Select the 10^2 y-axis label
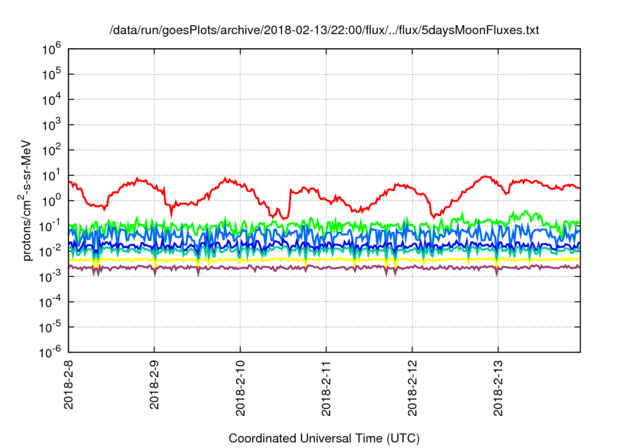 [x=52, y=151]
